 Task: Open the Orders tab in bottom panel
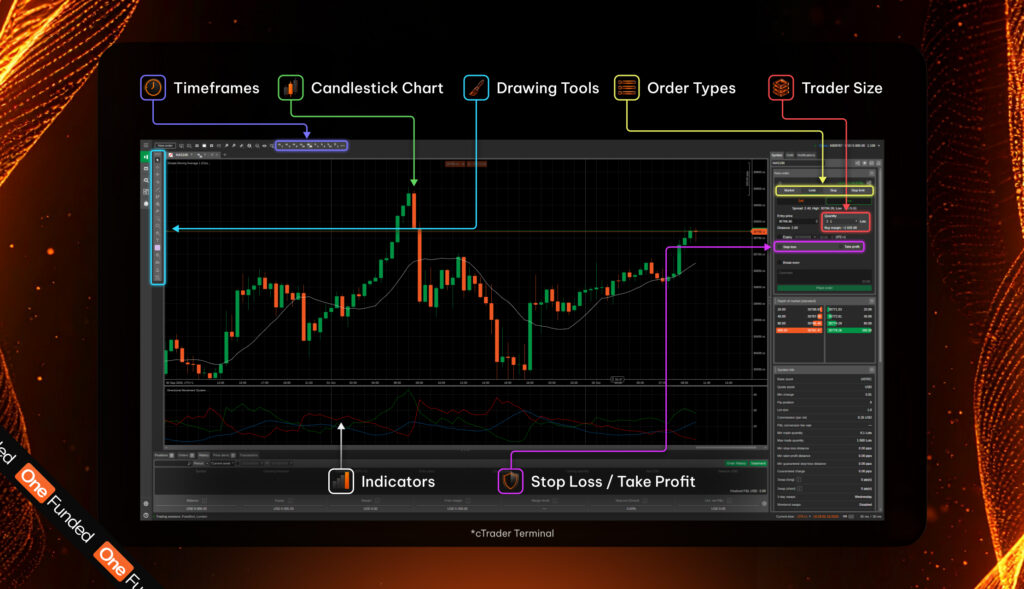(186, 455)
